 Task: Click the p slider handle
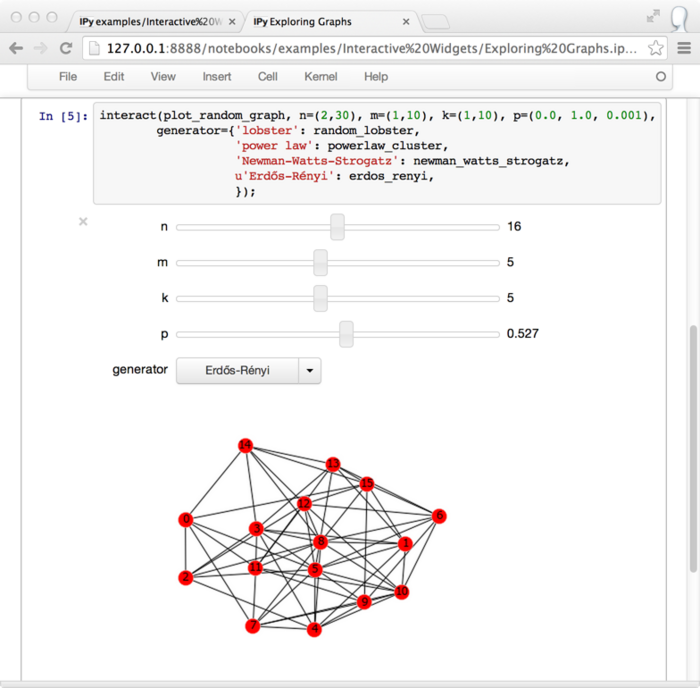click(346, 334)
